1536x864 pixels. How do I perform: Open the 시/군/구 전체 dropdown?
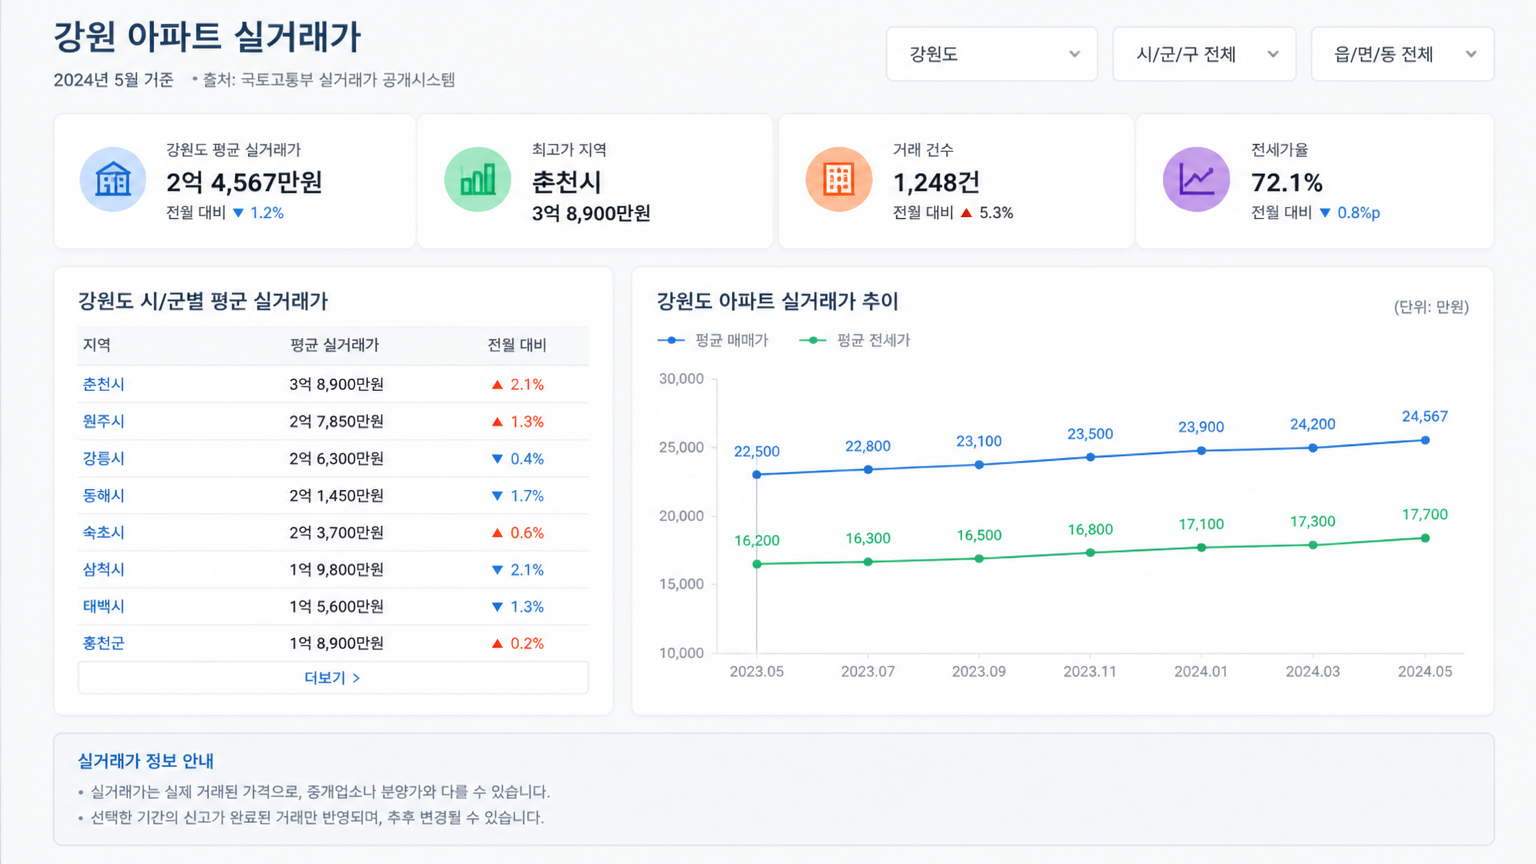click(x=1205, y=54)
